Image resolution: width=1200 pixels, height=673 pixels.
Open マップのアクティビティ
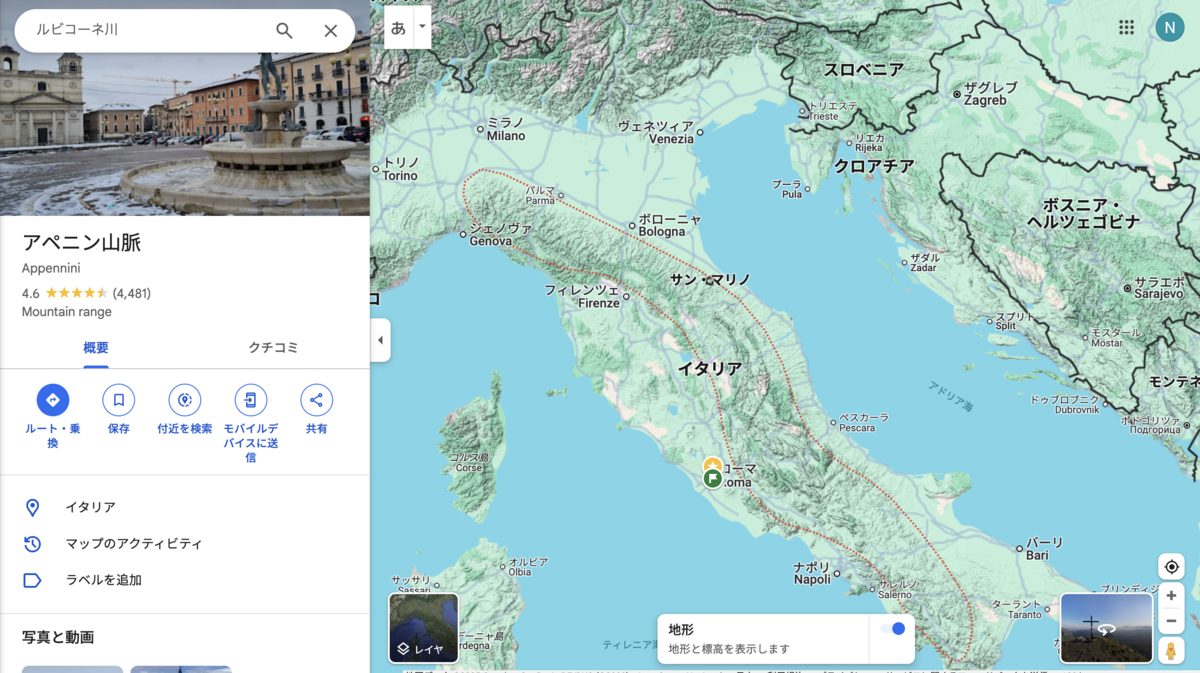pos(185,544)
